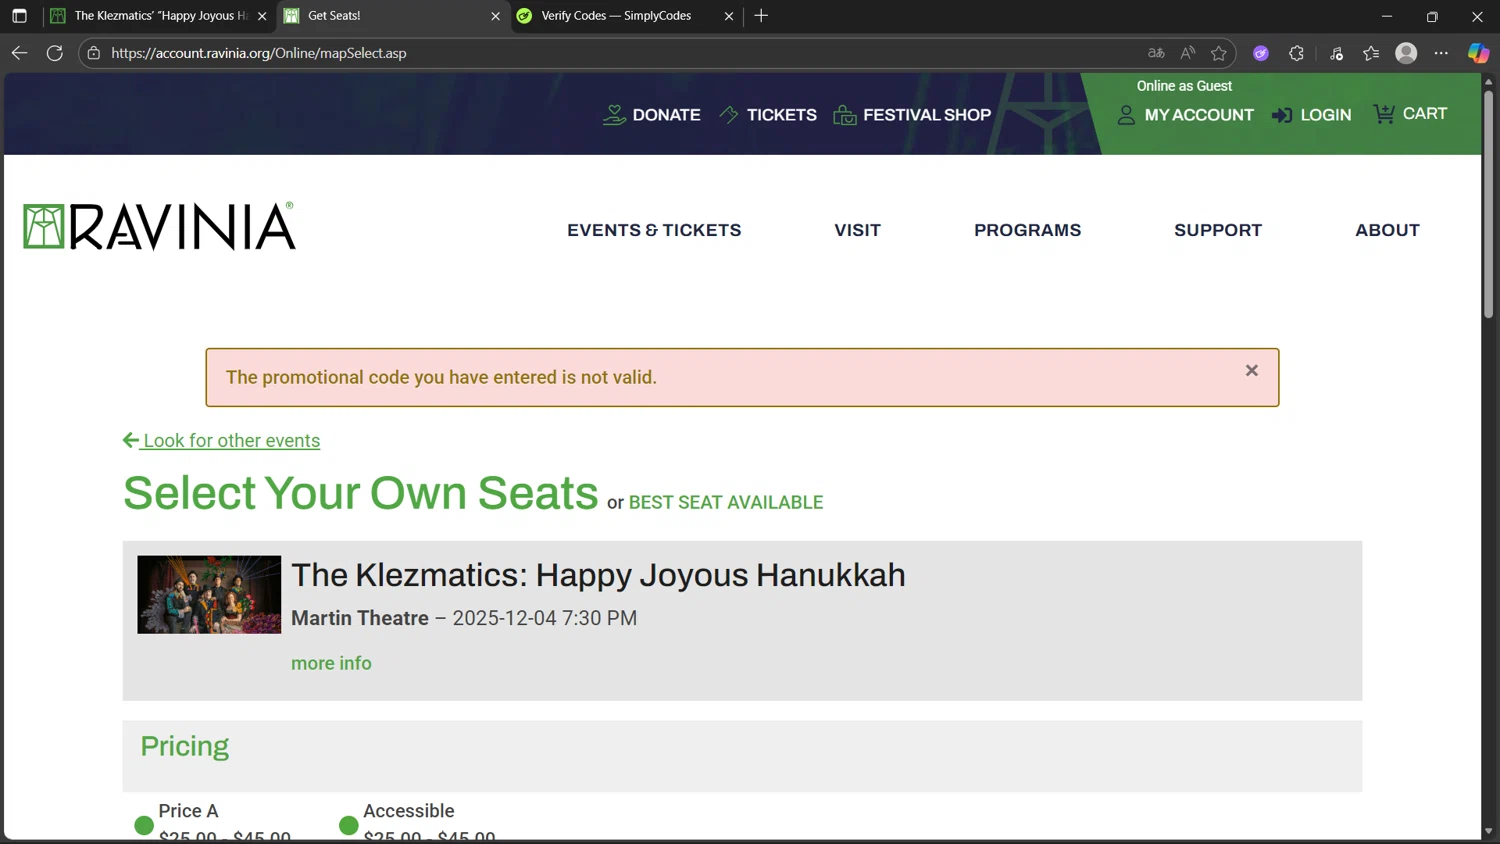Click the Ravinia logo
This screenshot has width=1500, height=844.
click(159, 226)
